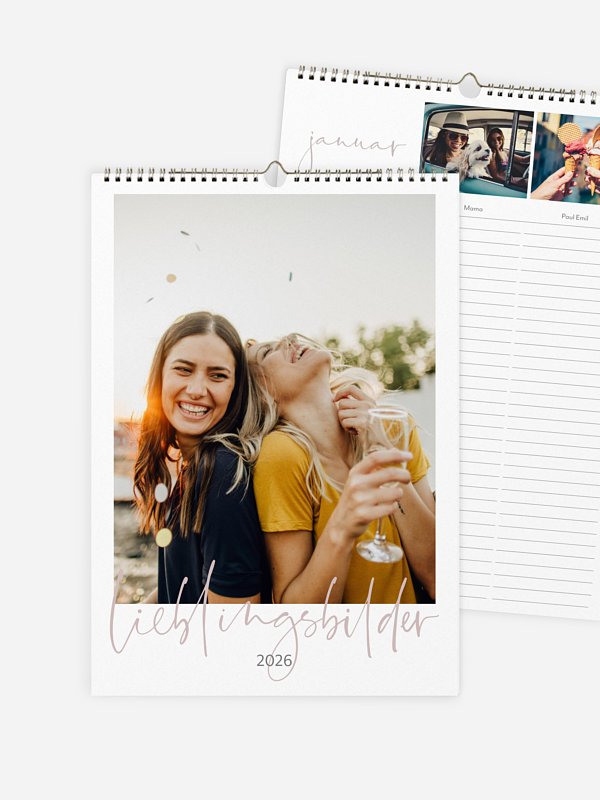Image resolution: width=600 pixels, height=800 pixels.
Task: Select the gold confetti dot near the dark shirt
Action: [164, 538]
